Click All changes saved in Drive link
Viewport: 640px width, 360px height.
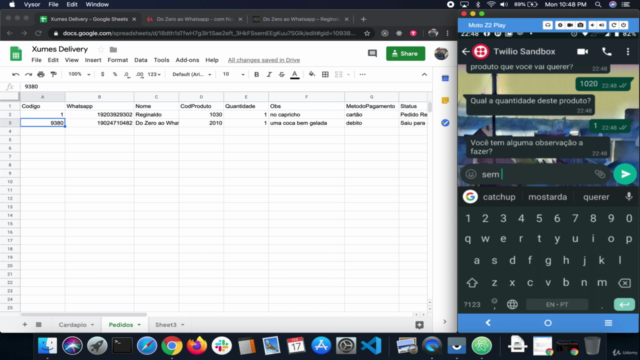[x=264, y=60]
